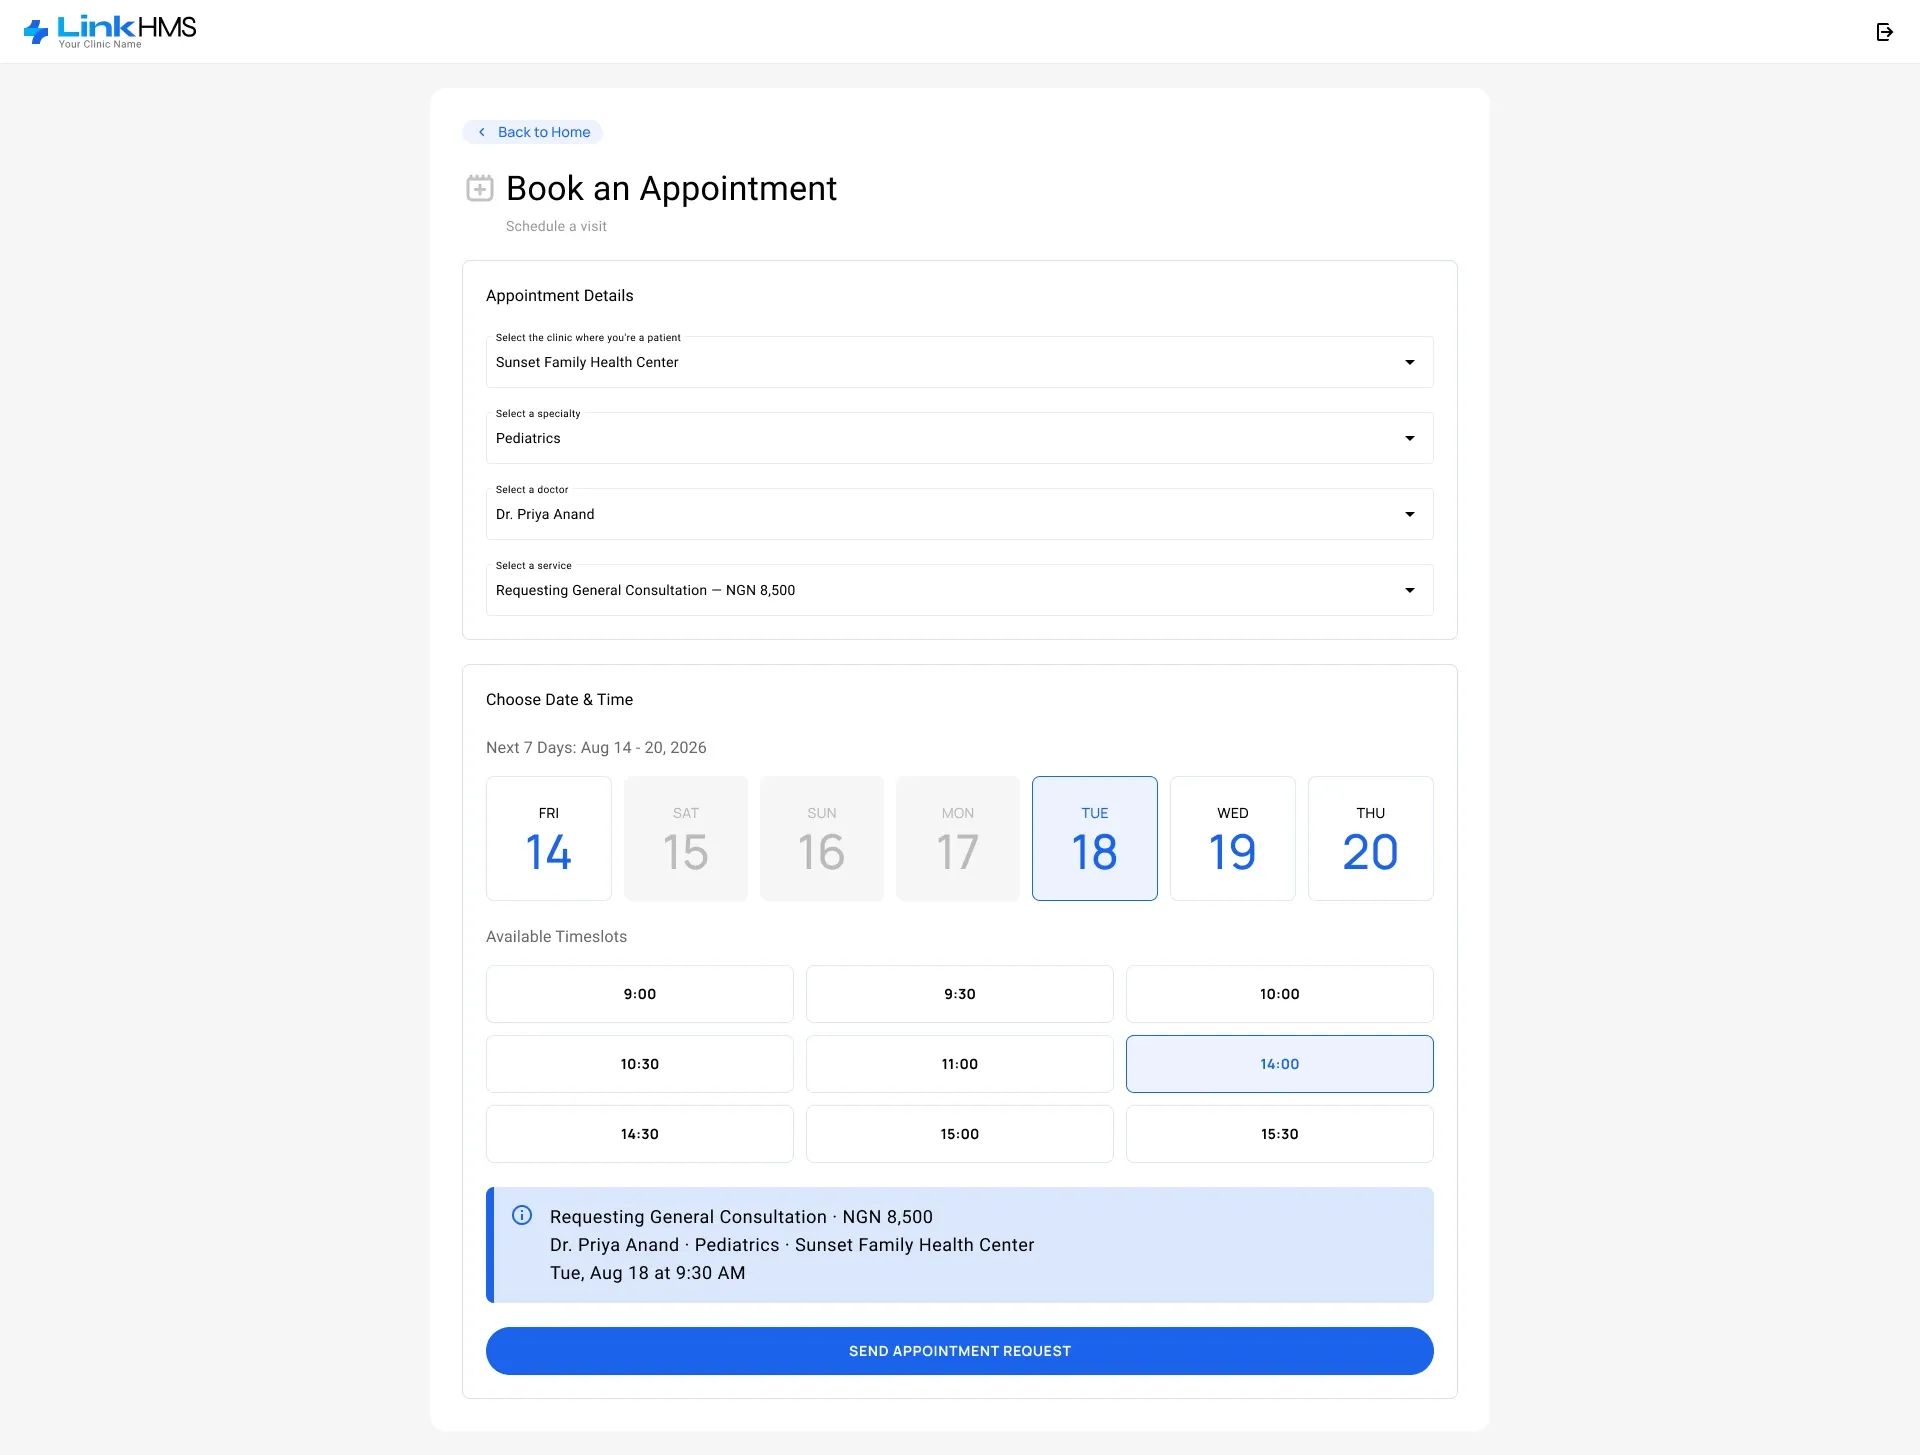Open the clinic dropdown showing Sunset Family Health Center
1920x1455 pixels.
pyautogui.click(x=960, y=362)
